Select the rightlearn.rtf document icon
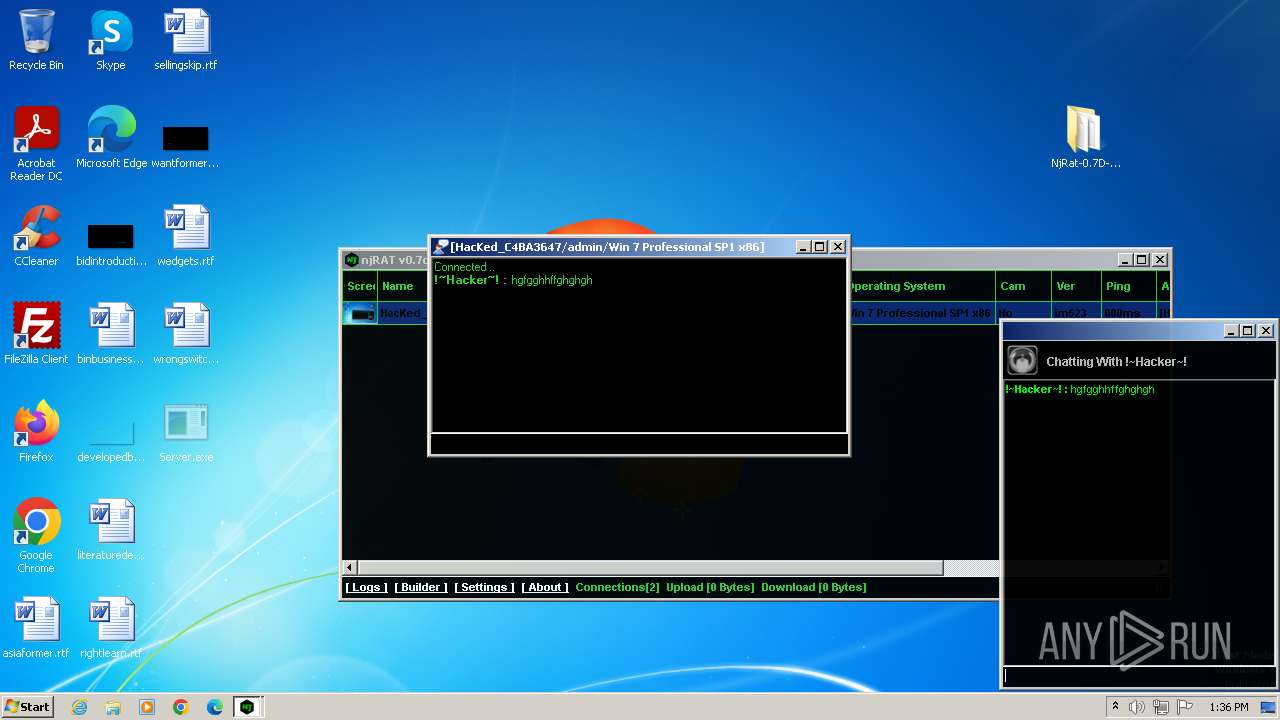 coord(111,628)
